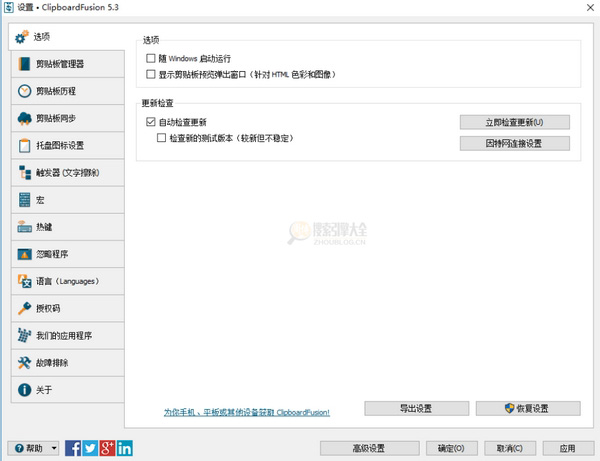Image resolution: width=600 pixels, height=461 pixels.
Task: Open the Twitter social icon
Action: coord(90,448)
